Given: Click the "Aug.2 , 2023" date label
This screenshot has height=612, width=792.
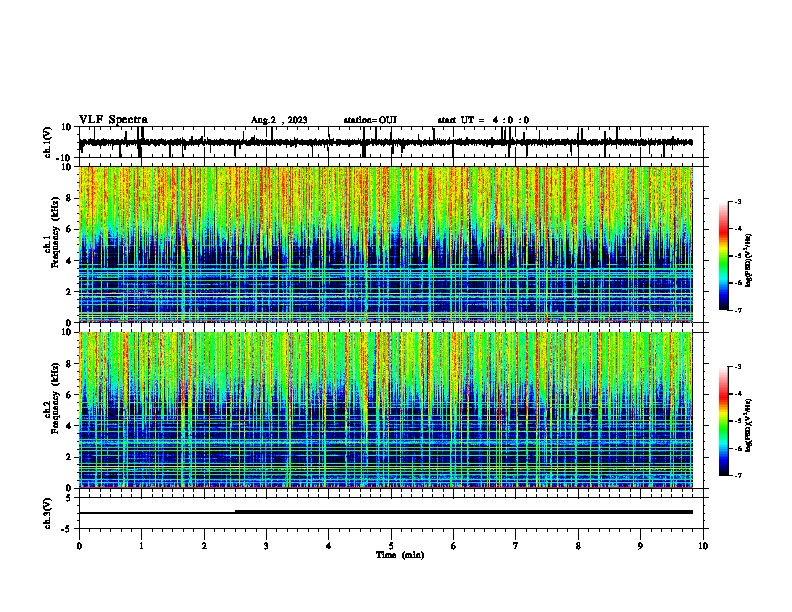Looking at the screenshot, I should click(x=279, y=120).
